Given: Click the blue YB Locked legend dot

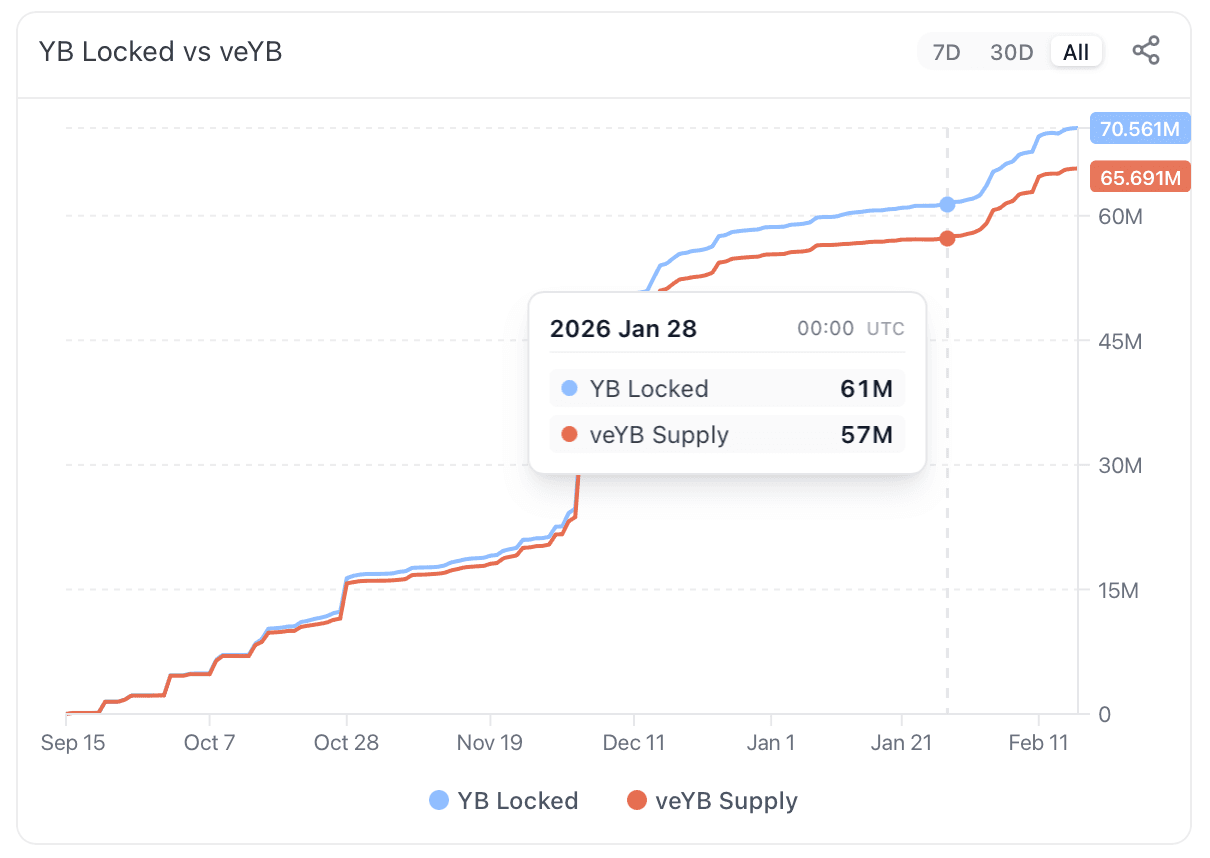Looking at the screenshot, I should click(x=438, y=801).
